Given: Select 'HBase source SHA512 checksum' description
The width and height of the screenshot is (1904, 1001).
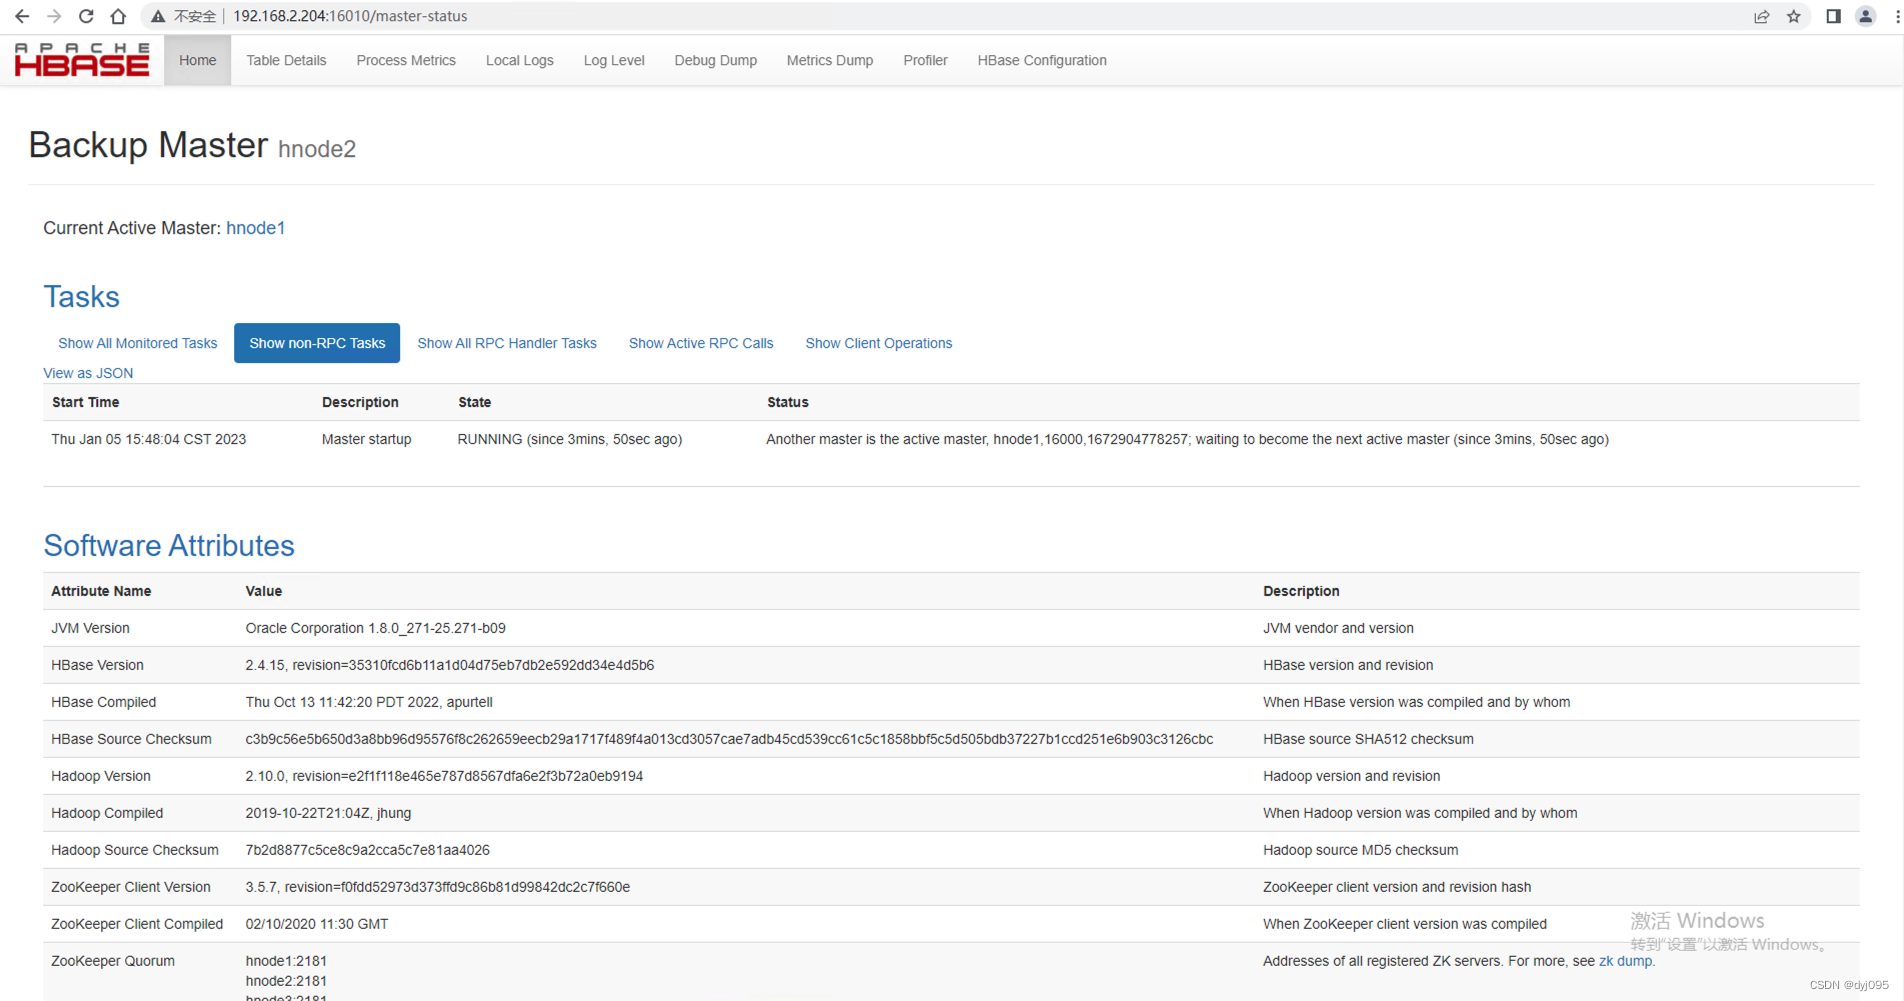Looking at the screenshot, I should (x=1368, y=739).
